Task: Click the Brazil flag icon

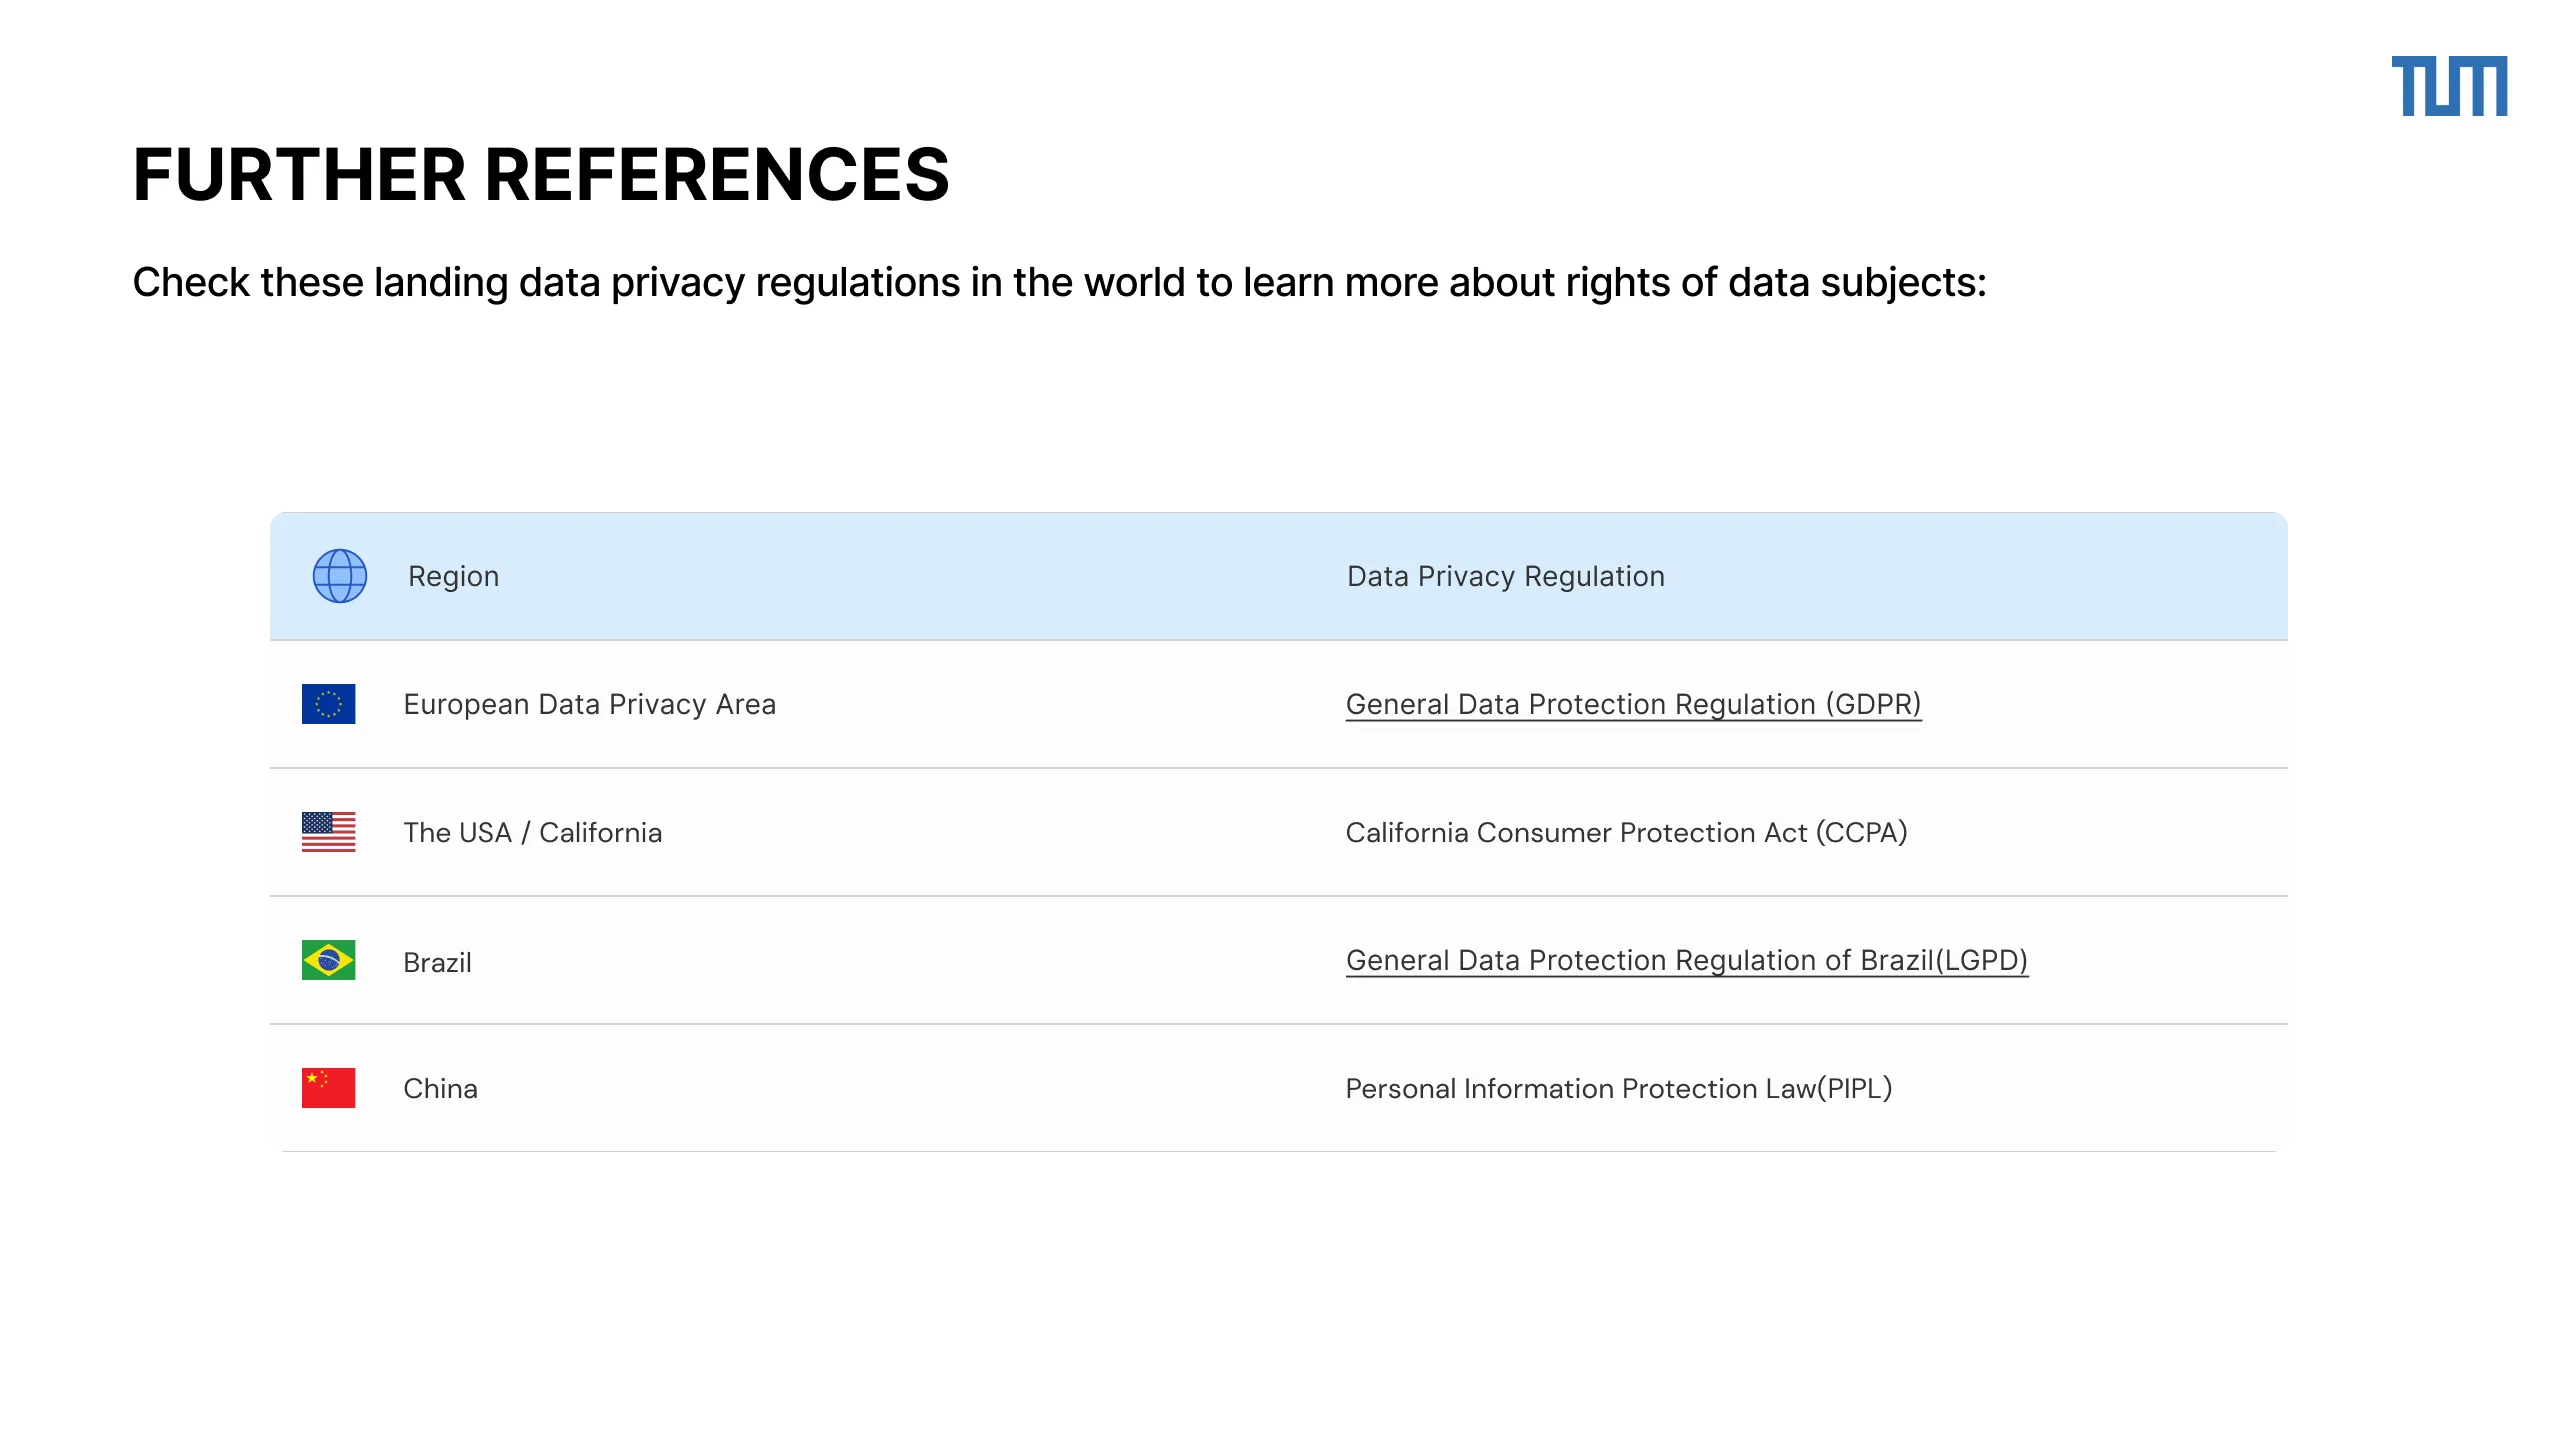Action: click(329, 960)
